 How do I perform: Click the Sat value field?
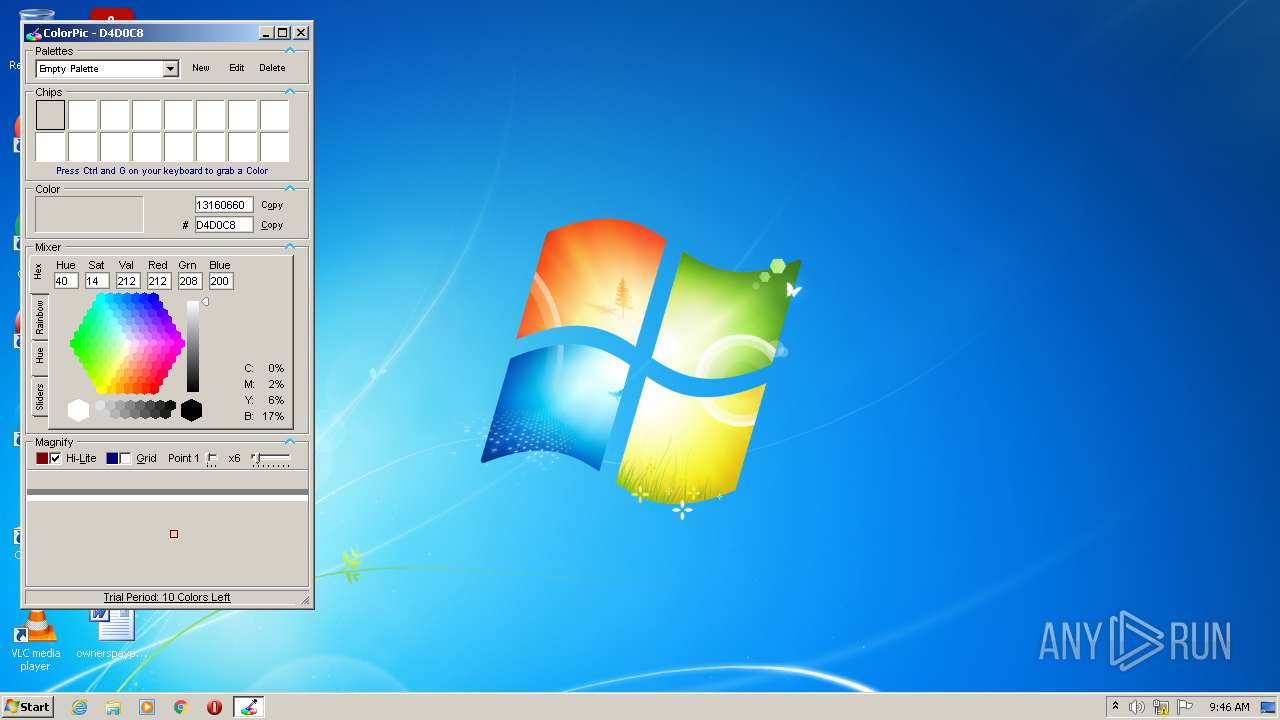pos(97,281)
